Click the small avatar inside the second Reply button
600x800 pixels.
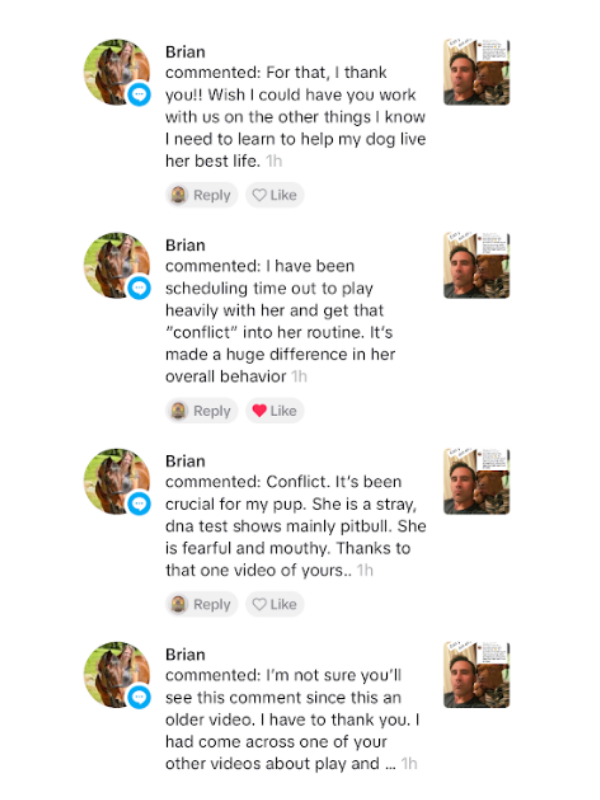pos(180,410)
